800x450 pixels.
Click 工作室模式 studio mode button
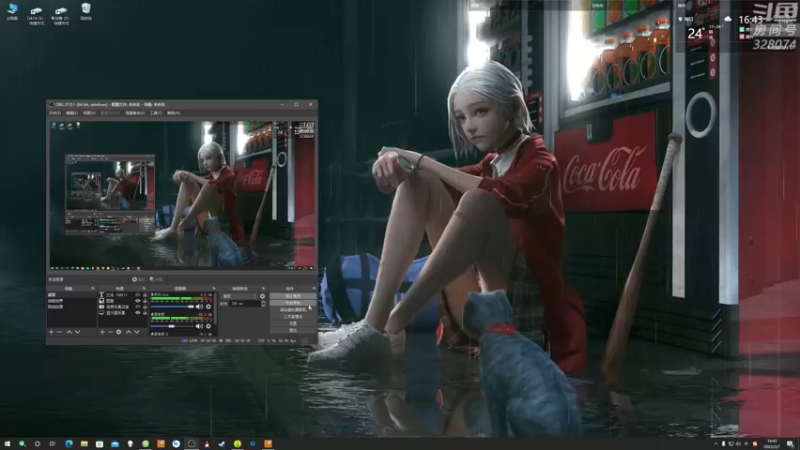tap(293, 317)
